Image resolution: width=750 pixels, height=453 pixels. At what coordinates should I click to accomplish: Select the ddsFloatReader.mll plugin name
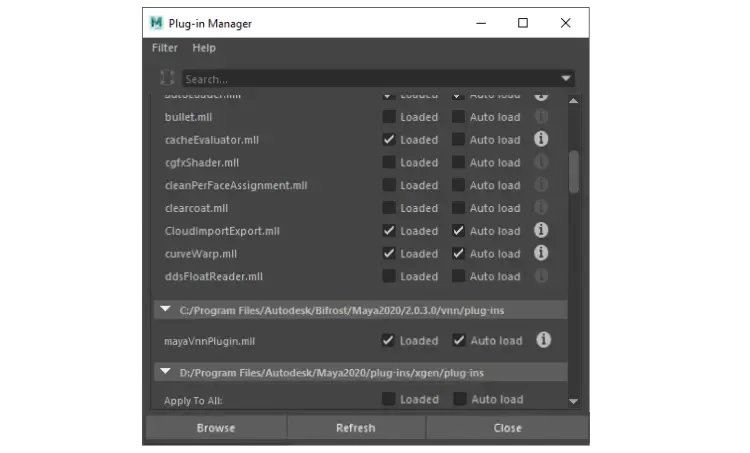tap(214, 276)
